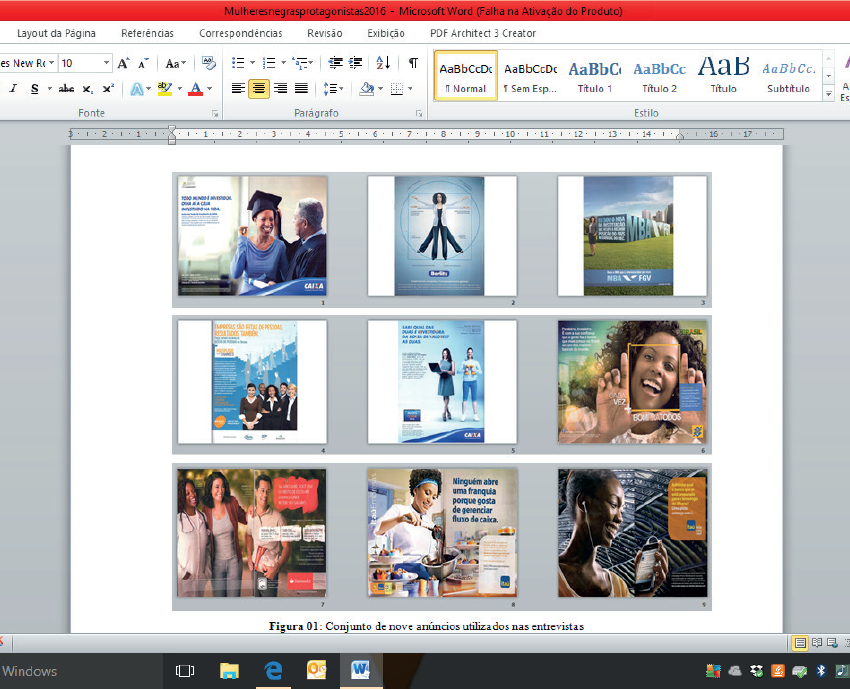Viewport: 850px width, 689px height.
Task: Click the red font color button
Action: coord(195,89)
